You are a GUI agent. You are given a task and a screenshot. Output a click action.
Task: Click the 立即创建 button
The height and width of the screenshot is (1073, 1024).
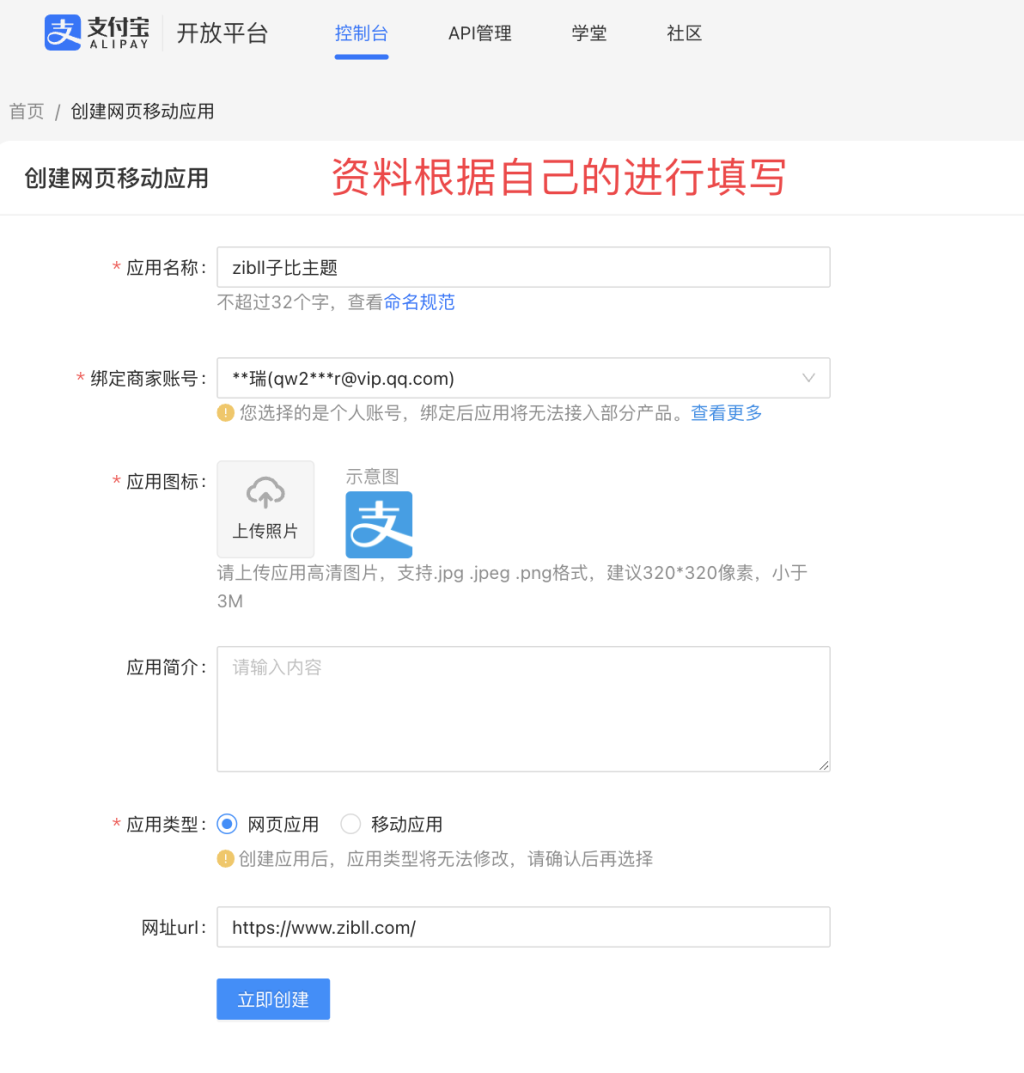(272, 998)
